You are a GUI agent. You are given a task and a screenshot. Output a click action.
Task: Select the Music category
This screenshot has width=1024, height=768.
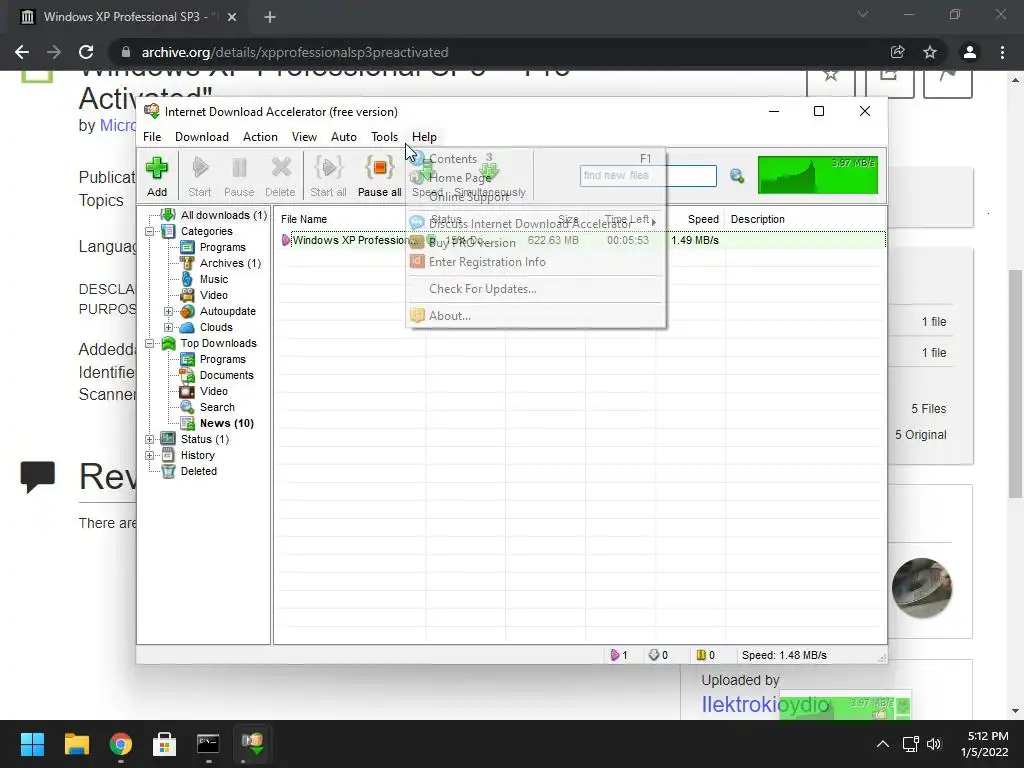pos(214,279)
